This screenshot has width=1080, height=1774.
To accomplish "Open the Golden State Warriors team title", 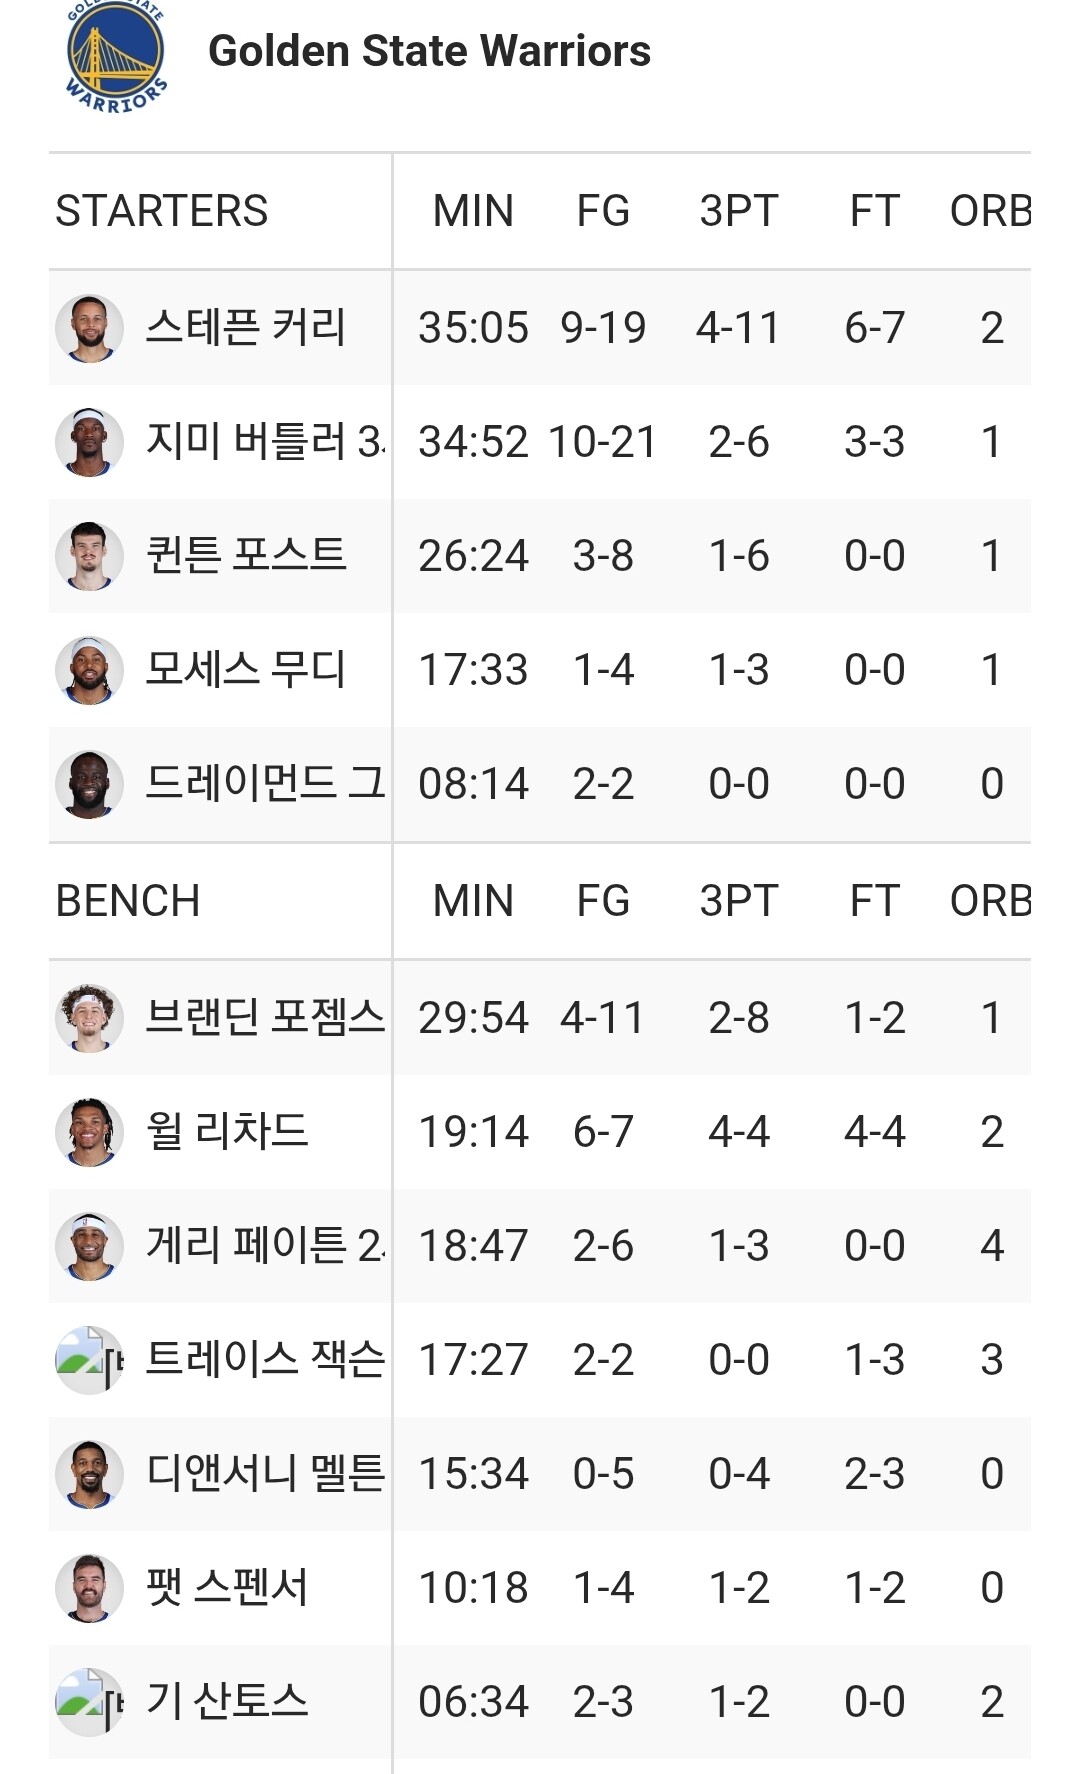I will 429,51.
